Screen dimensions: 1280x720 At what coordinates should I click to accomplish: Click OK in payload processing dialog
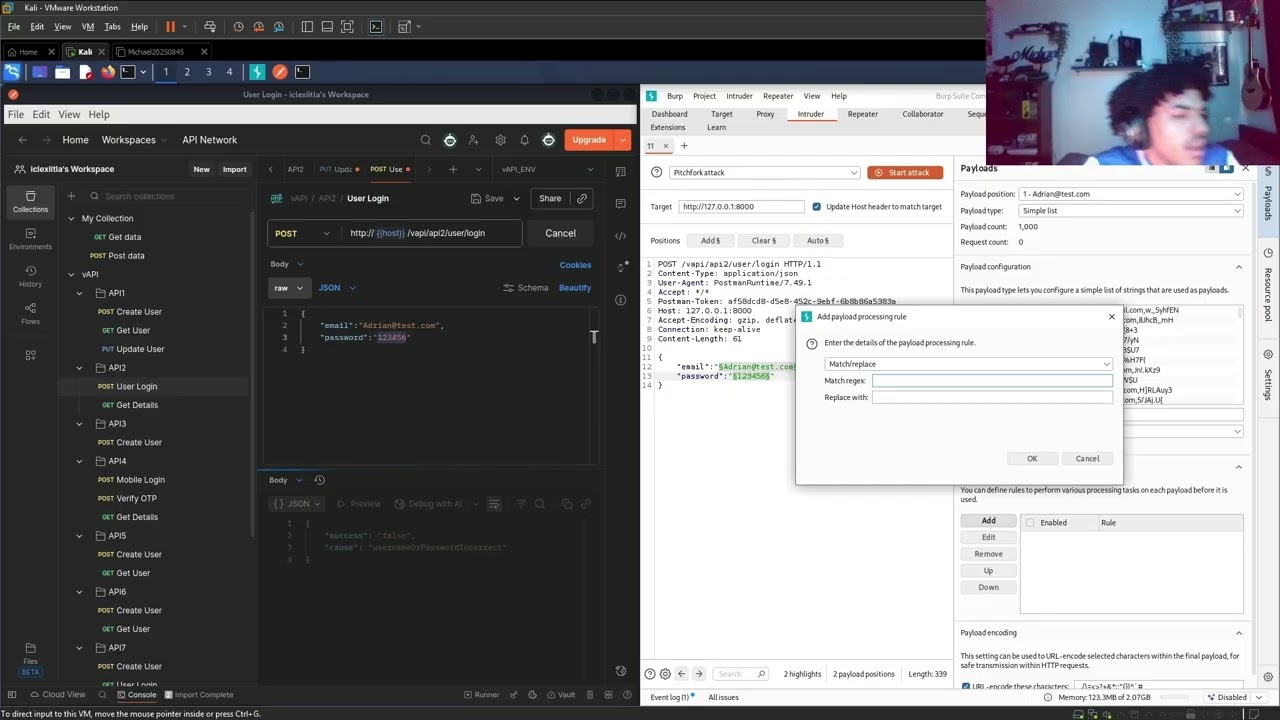[x=1032, y=459]
